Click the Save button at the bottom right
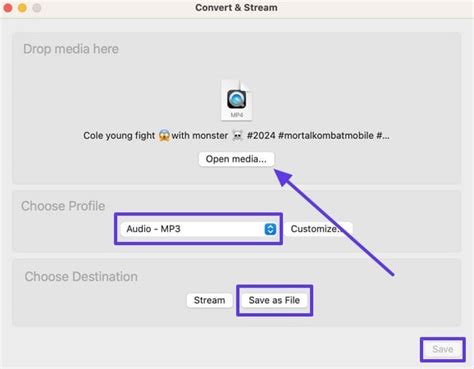 coord(442,349)
